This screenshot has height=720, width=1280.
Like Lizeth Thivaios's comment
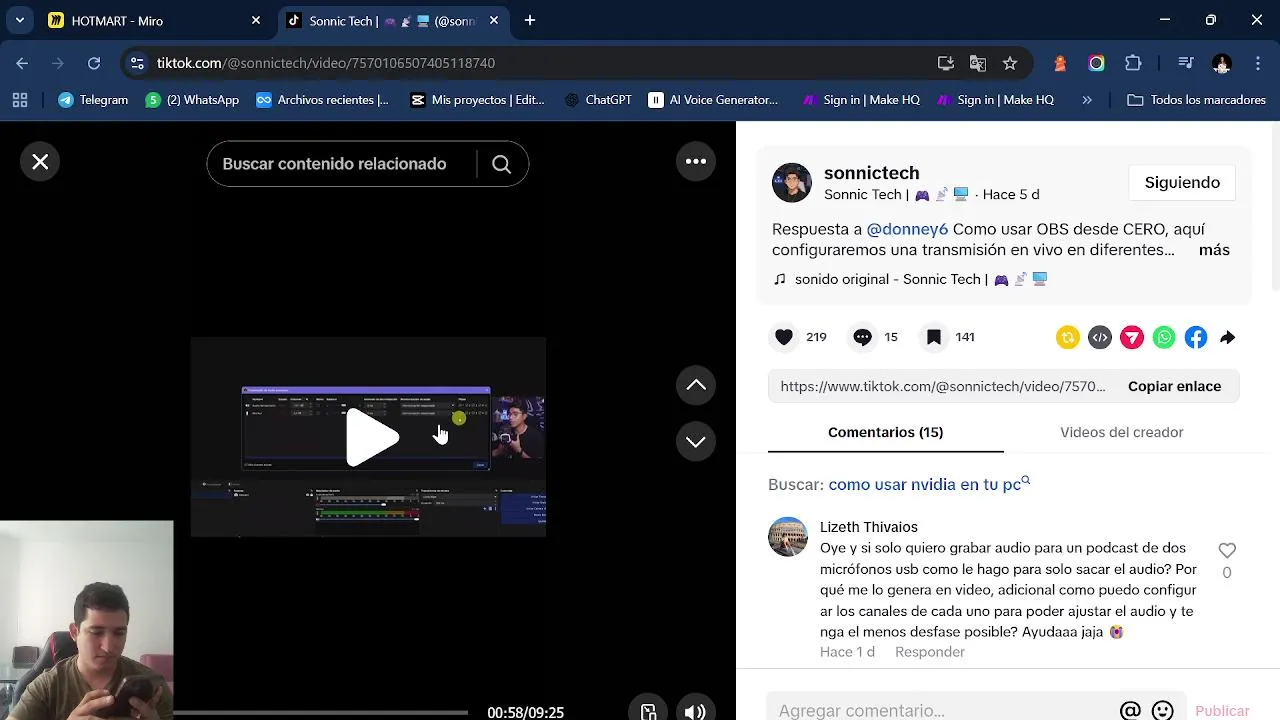(1227, 550)
